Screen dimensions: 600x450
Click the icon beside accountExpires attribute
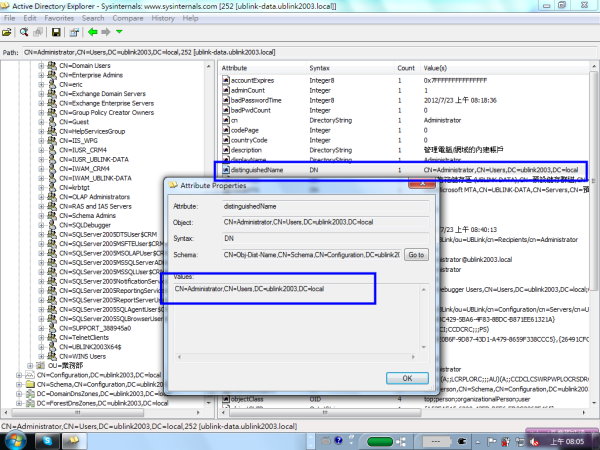pyautogui.click(x=226, y=80)
